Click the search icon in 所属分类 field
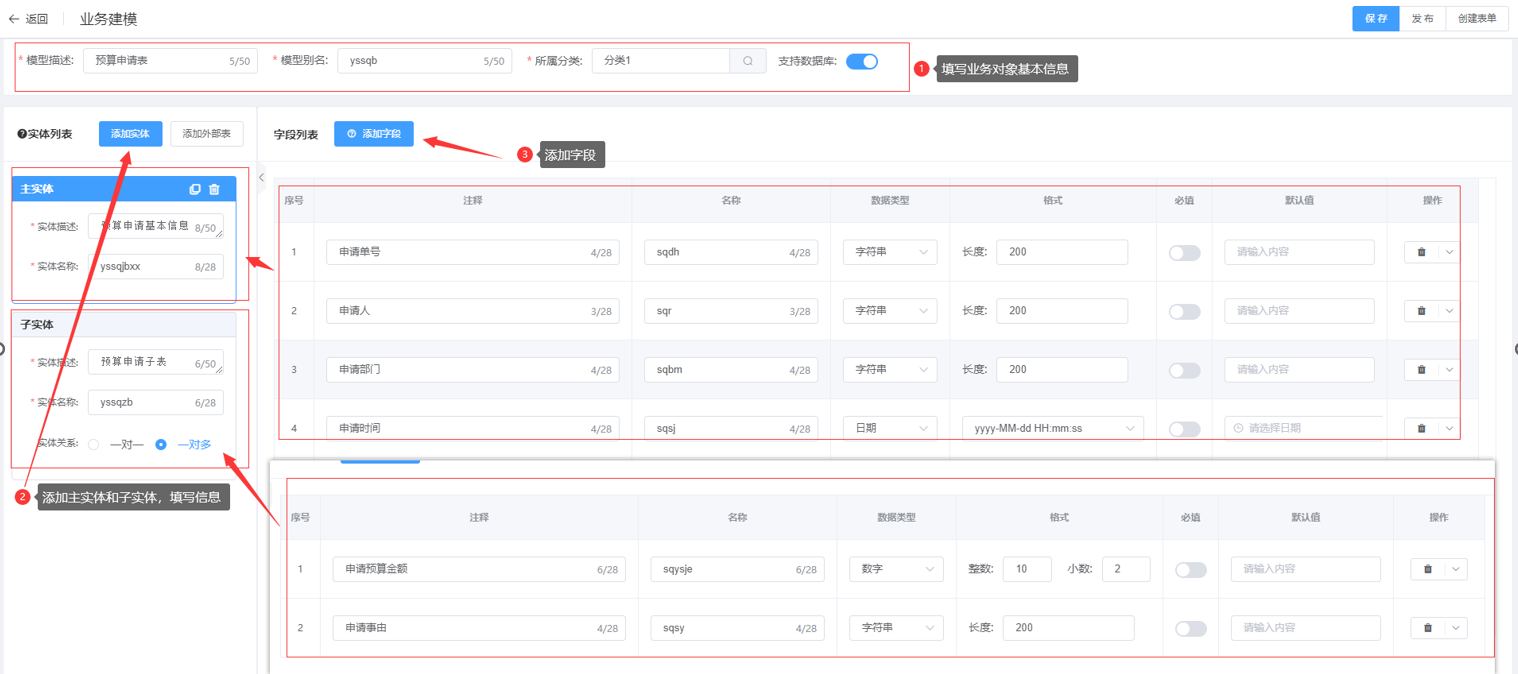The image size is (1518, 674). [748, 61]
